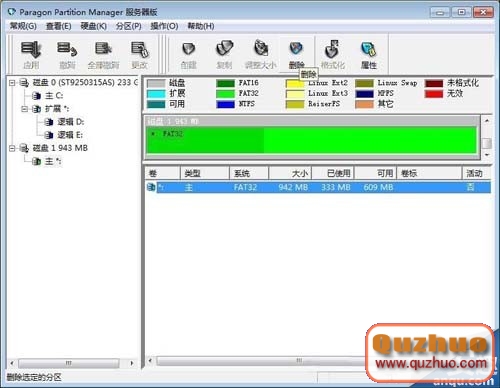
Task: Click the 942 MB size cell
Action: [x=293, y=187]
